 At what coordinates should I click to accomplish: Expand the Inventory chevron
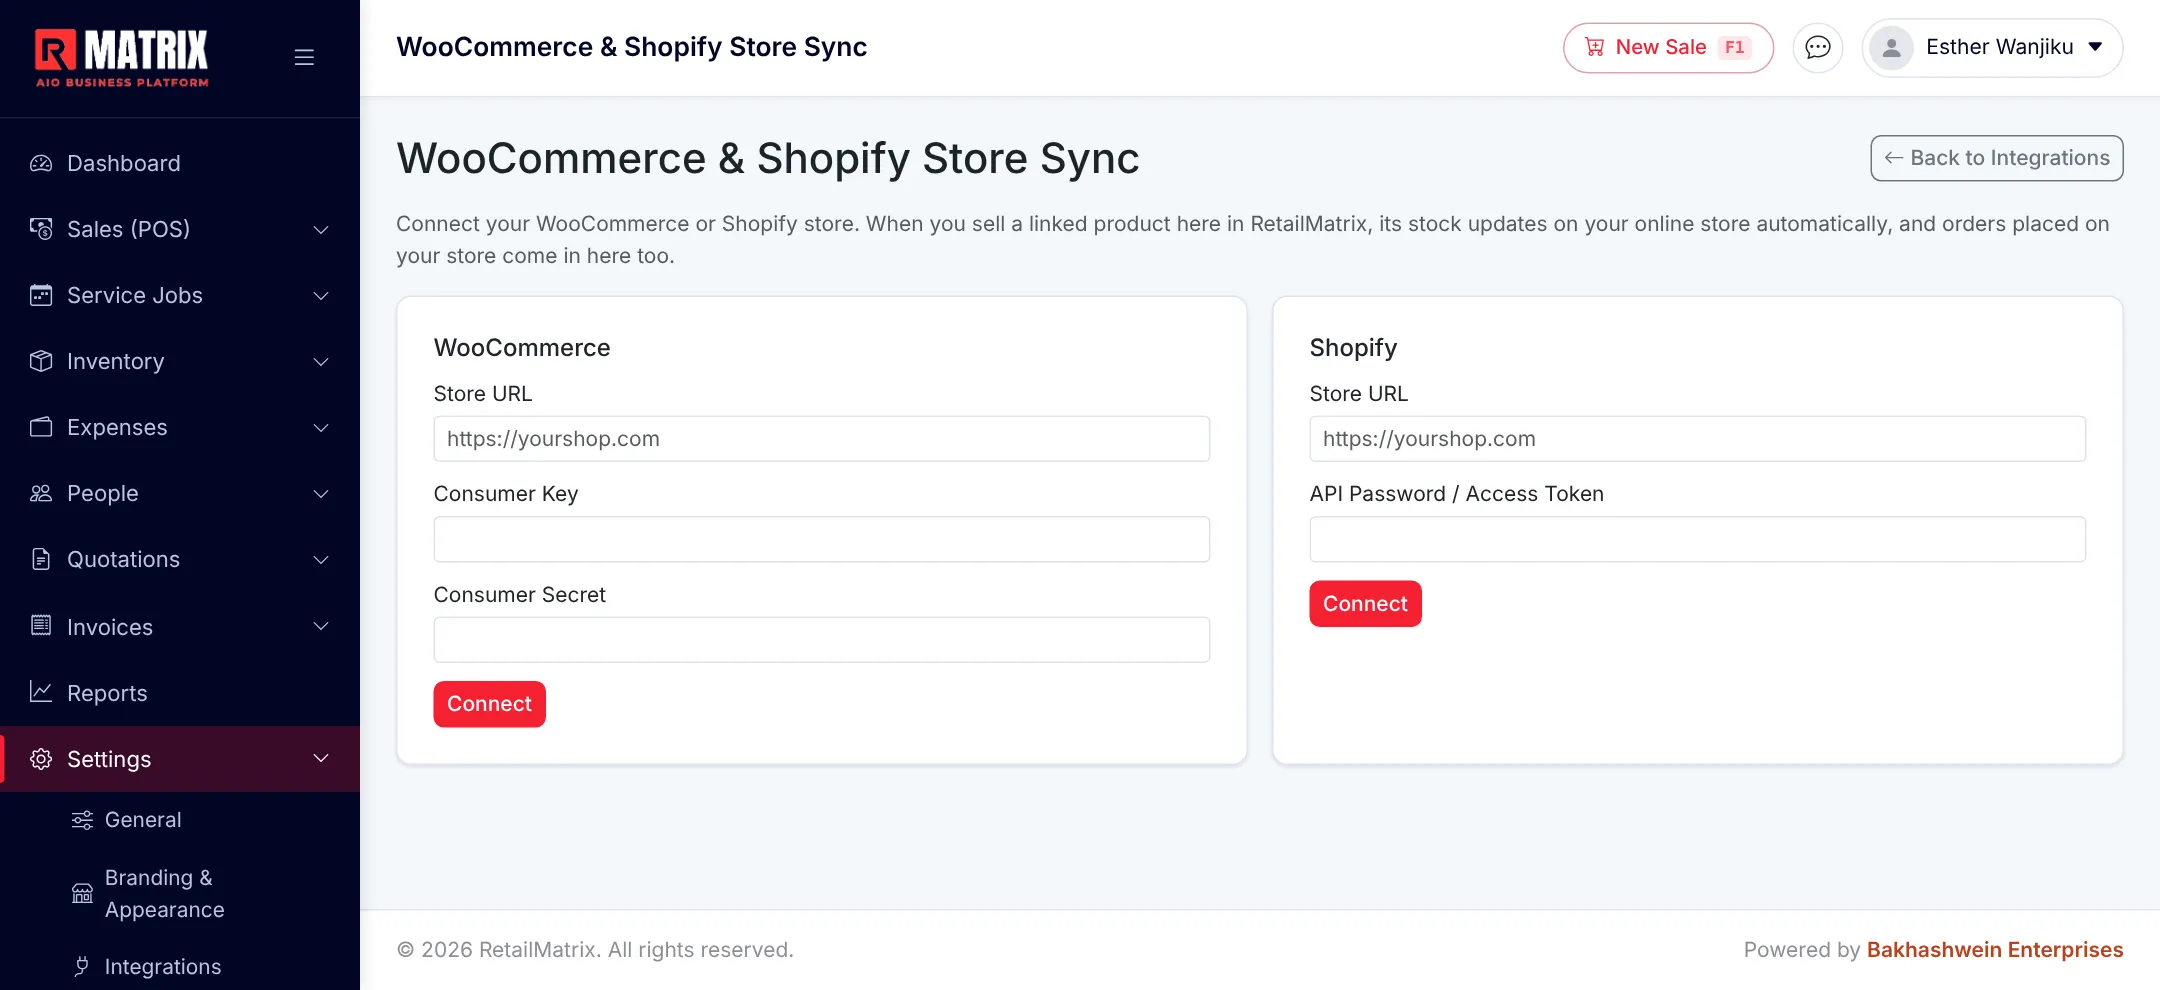pos(321,361)
